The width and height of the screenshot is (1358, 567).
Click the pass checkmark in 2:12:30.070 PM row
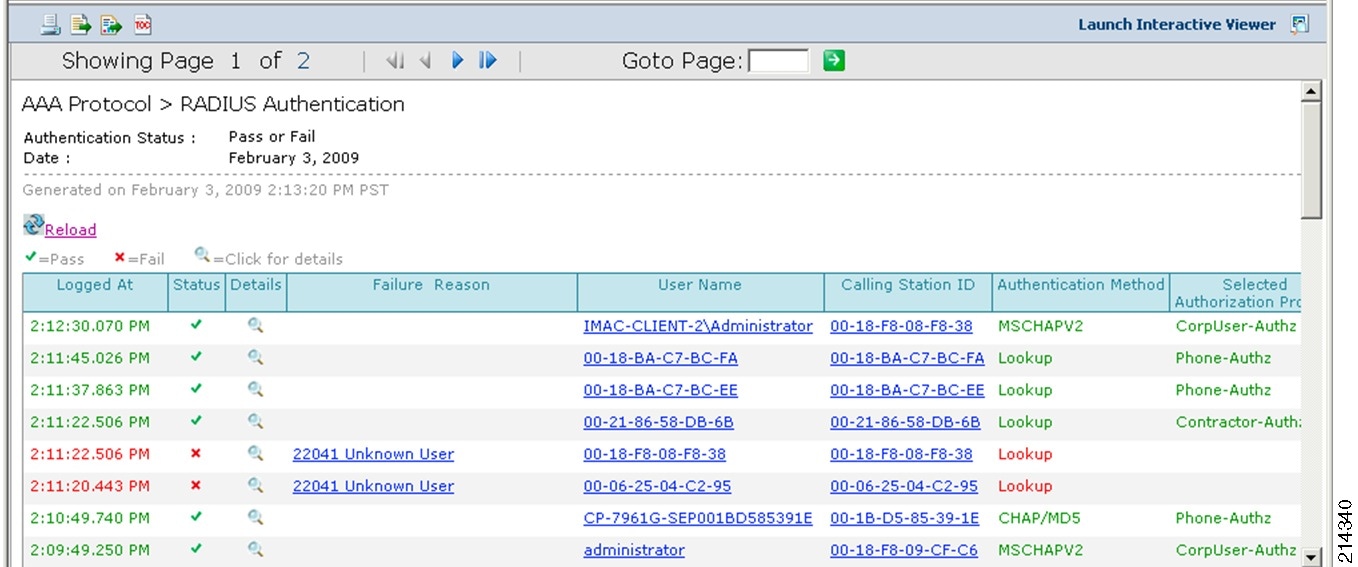click(196, 325)
